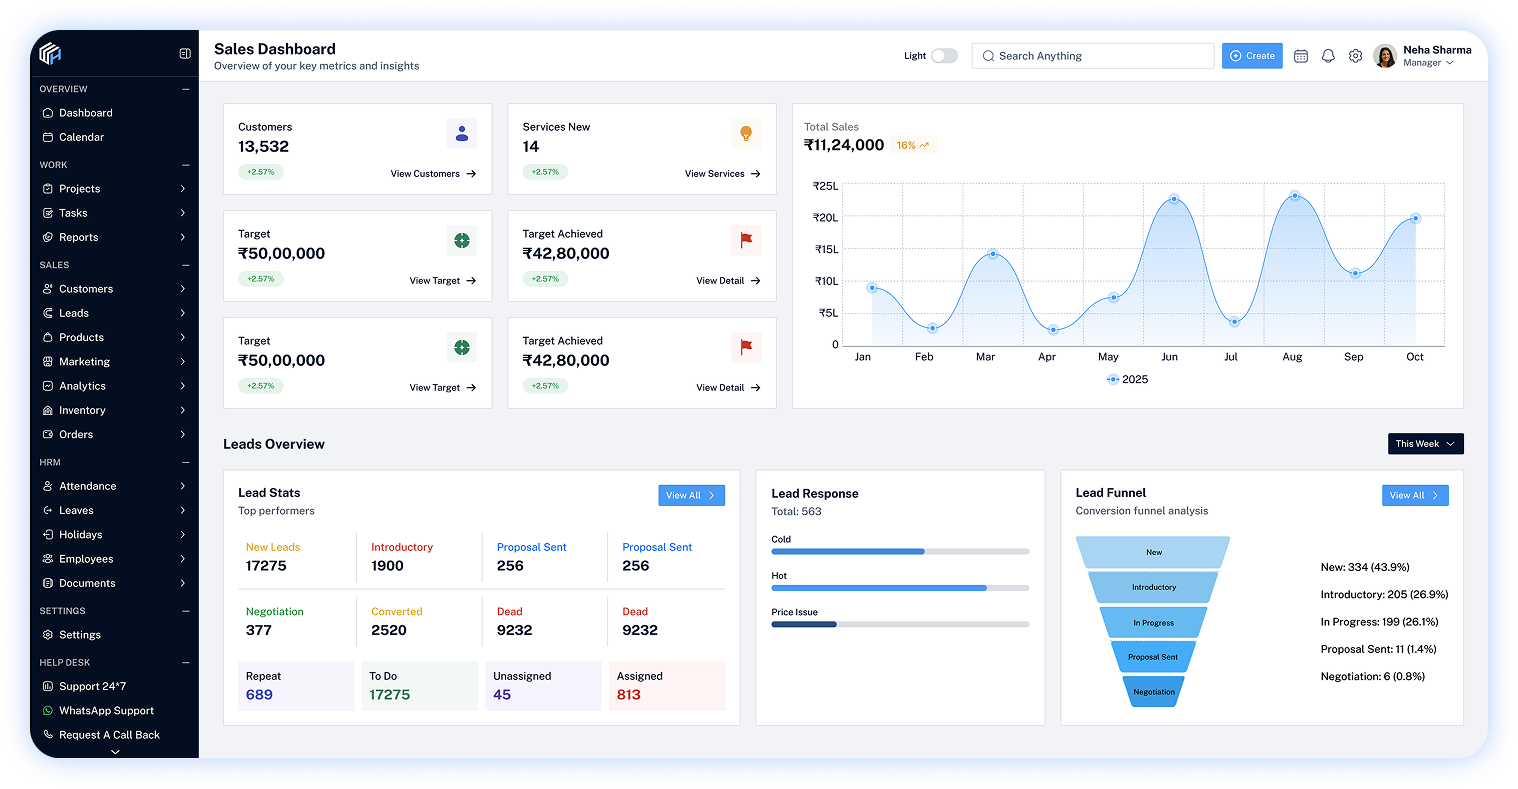The height and width of the screenshot is (789, 1518).
Task: Collapse the HRM sidebar section
Action: (x=186, y=463)
